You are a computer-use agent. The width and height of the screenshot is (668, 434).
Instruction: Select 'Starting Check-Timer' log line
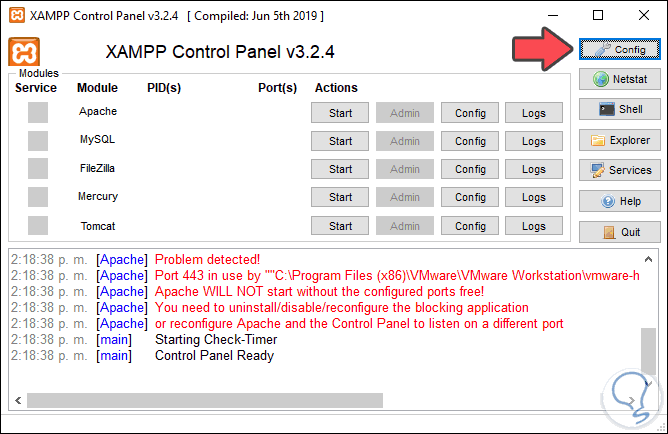pos(216,339)
